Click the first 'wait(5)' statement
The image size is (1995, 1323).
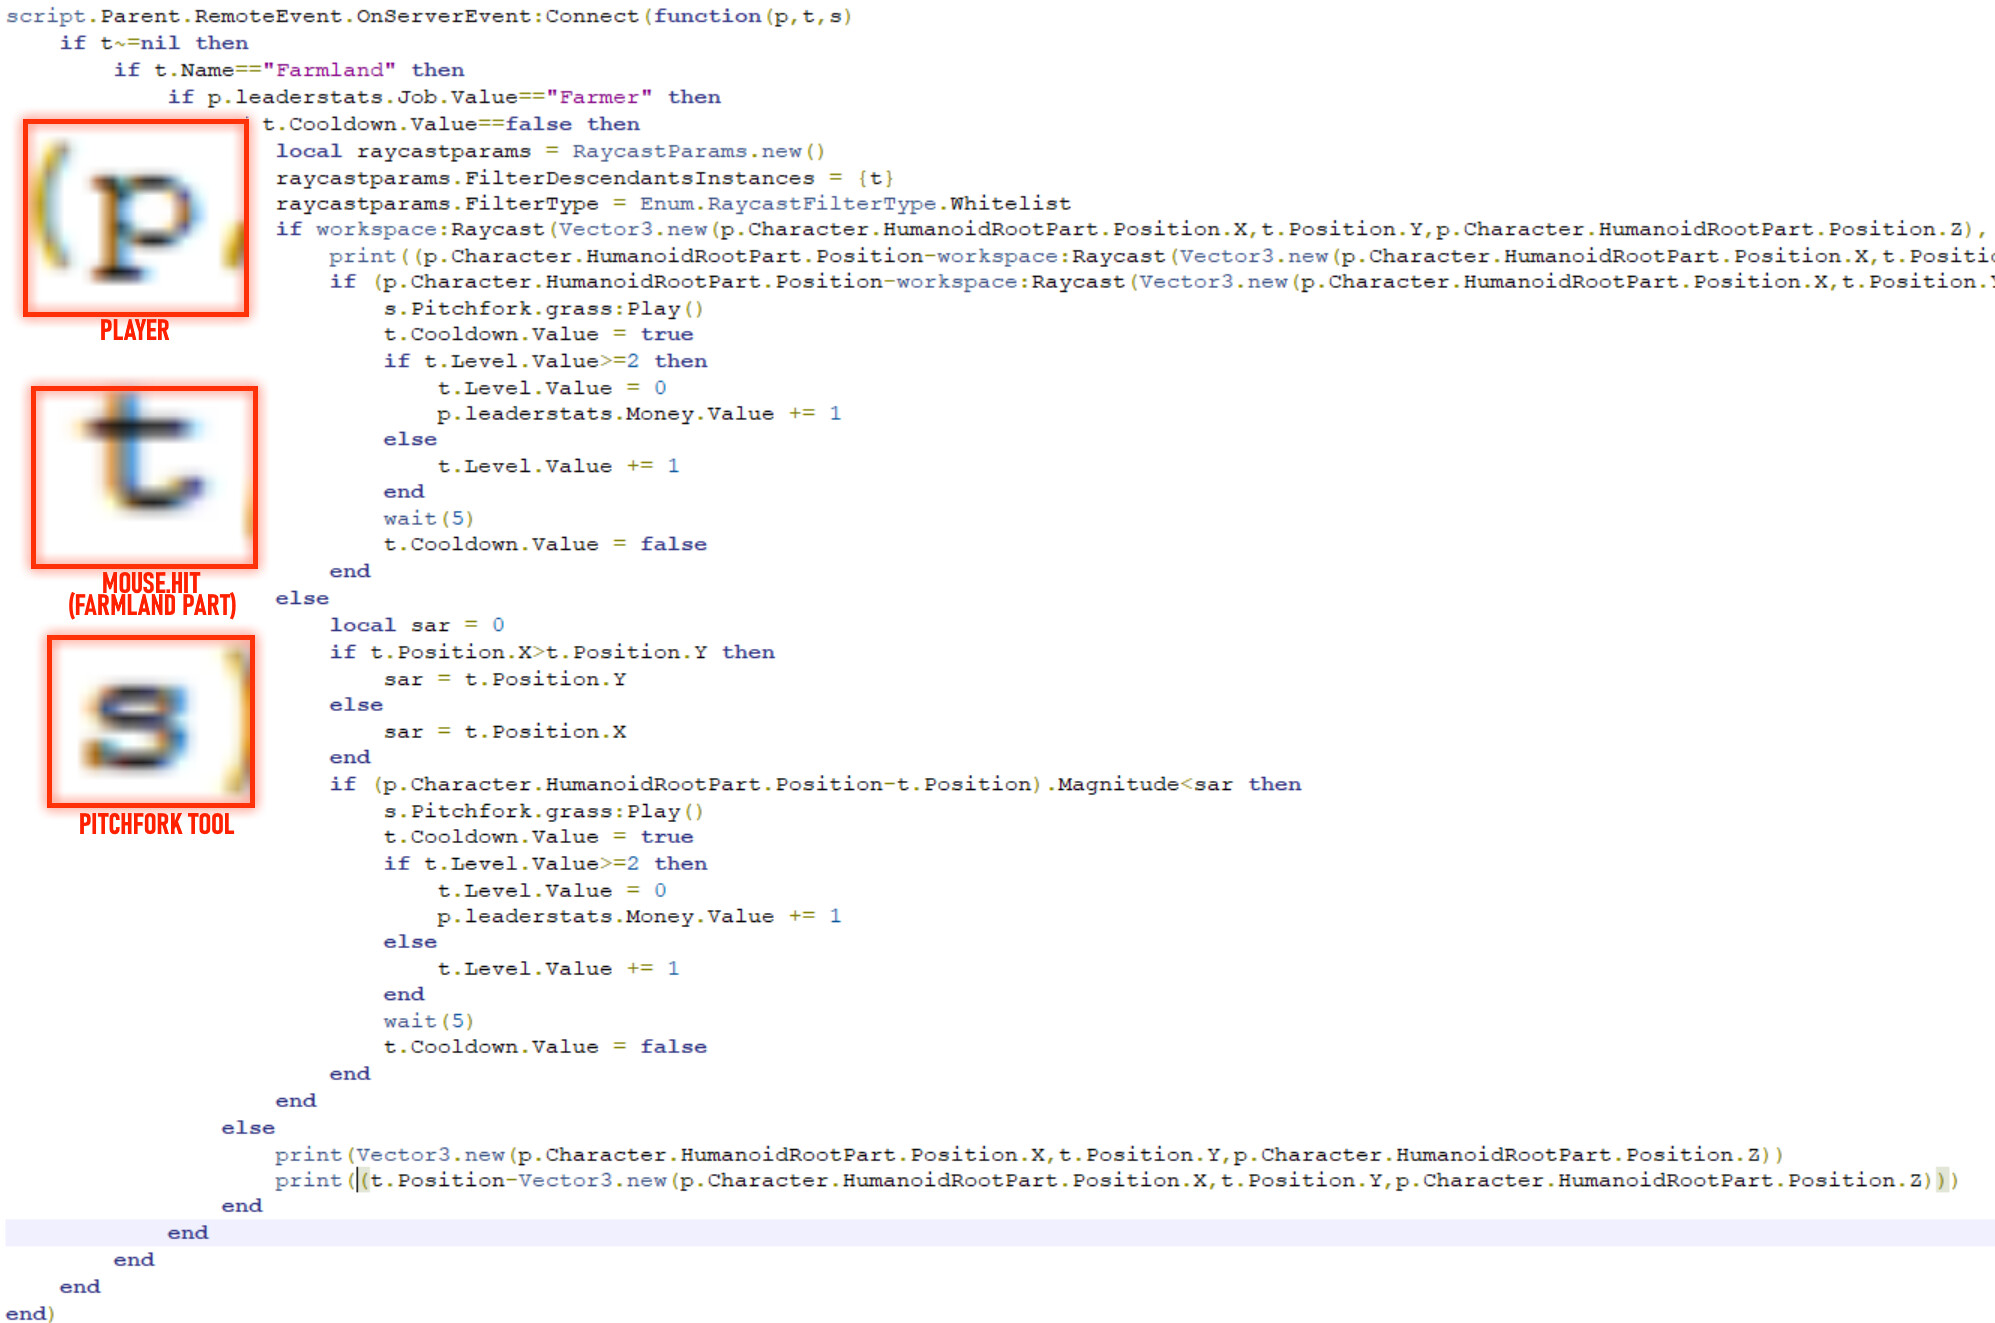428,518
